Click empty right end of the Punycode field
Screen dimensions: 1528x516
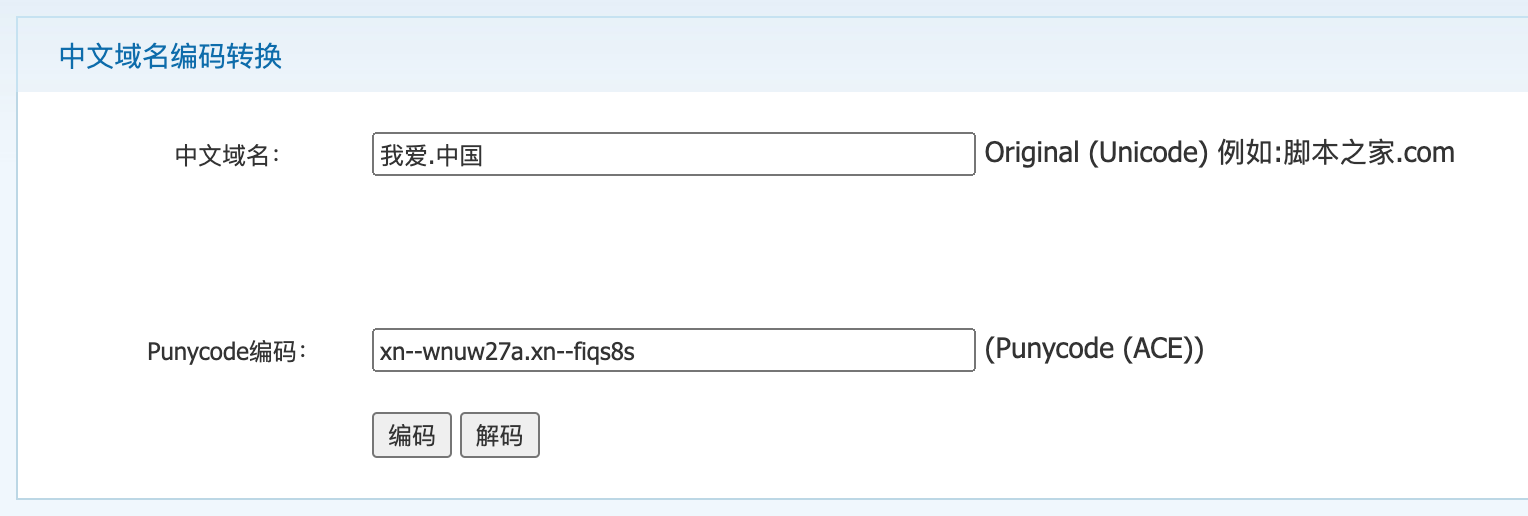tap(900, 351)
